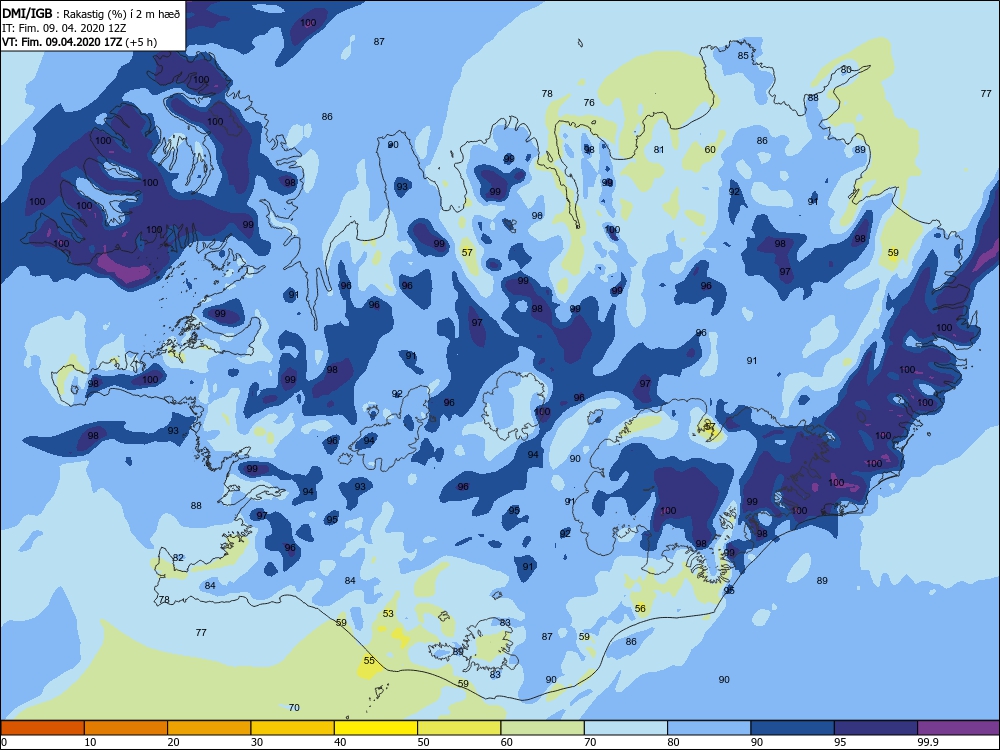Click the map value '82' on Reykjanes peninsula
This screenshot has height=750, width=1000.
[179, 557]
